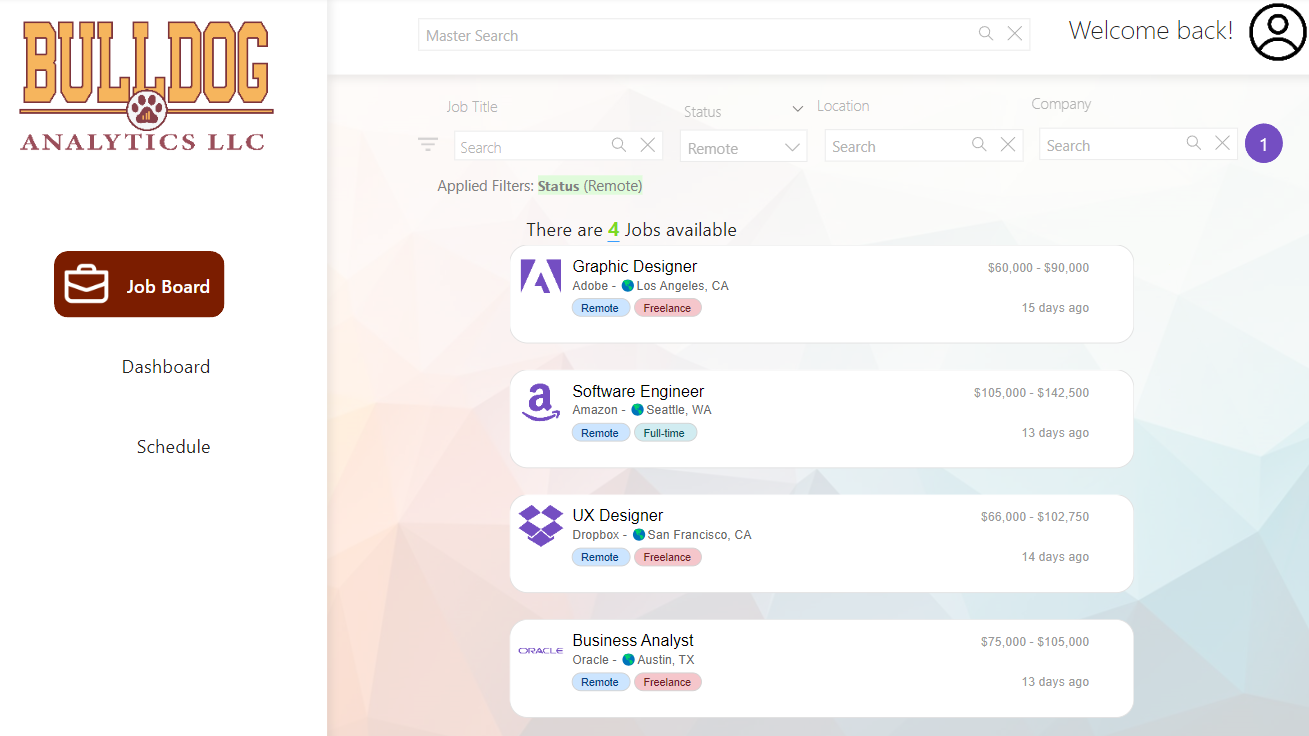
Task: Open the Status dropdown showing Remote
Action: coord(744,147)
